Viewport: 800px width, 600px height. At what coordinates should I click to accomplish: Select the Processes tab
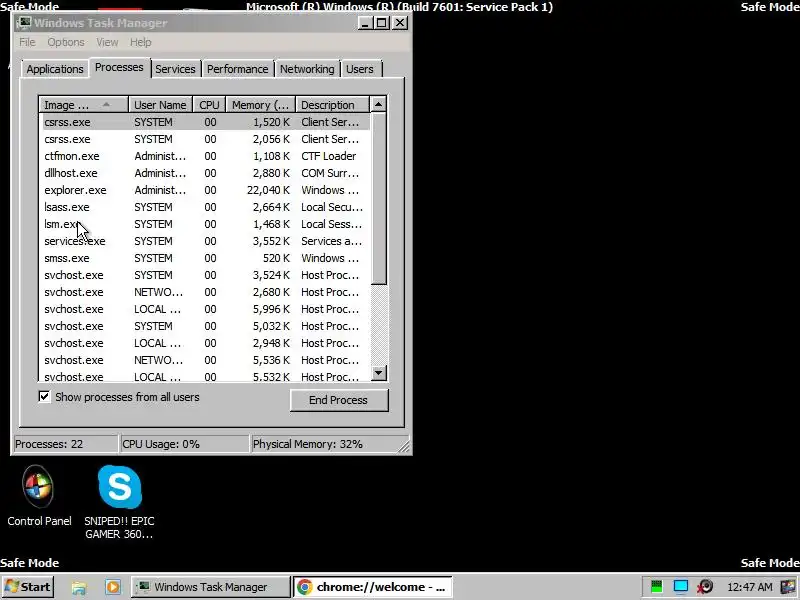click(119, 67)
